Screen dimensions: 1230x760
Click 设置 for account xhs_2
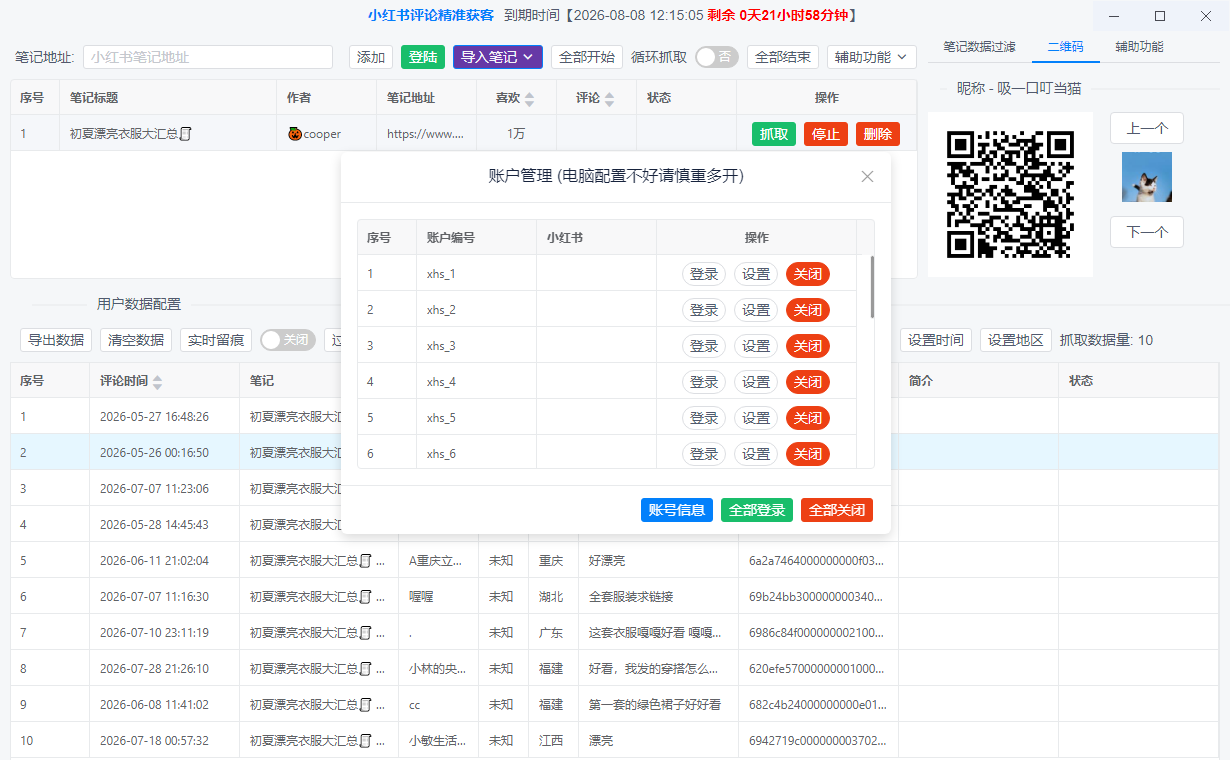pyautogui.click(x=756, y=310)
